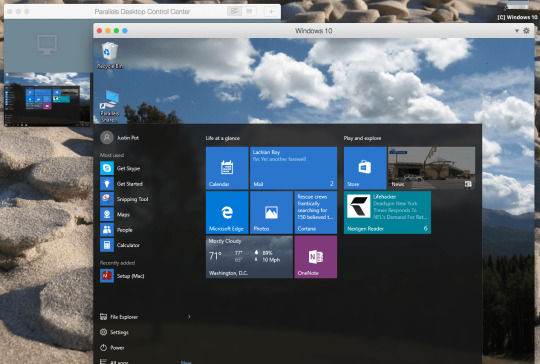Click the Justin Pot user avatar
The image size is (540, 364).
[107, 137]
